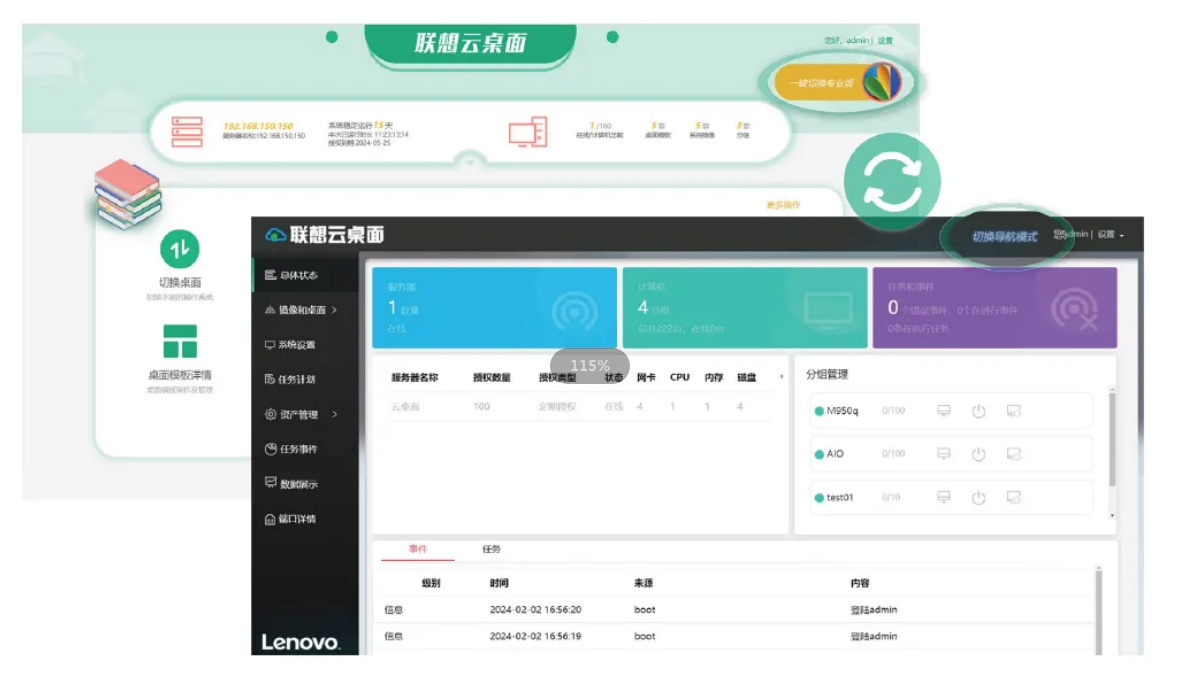Click the Lenovo logo at sidebar bottom

[x=300, y=642]
